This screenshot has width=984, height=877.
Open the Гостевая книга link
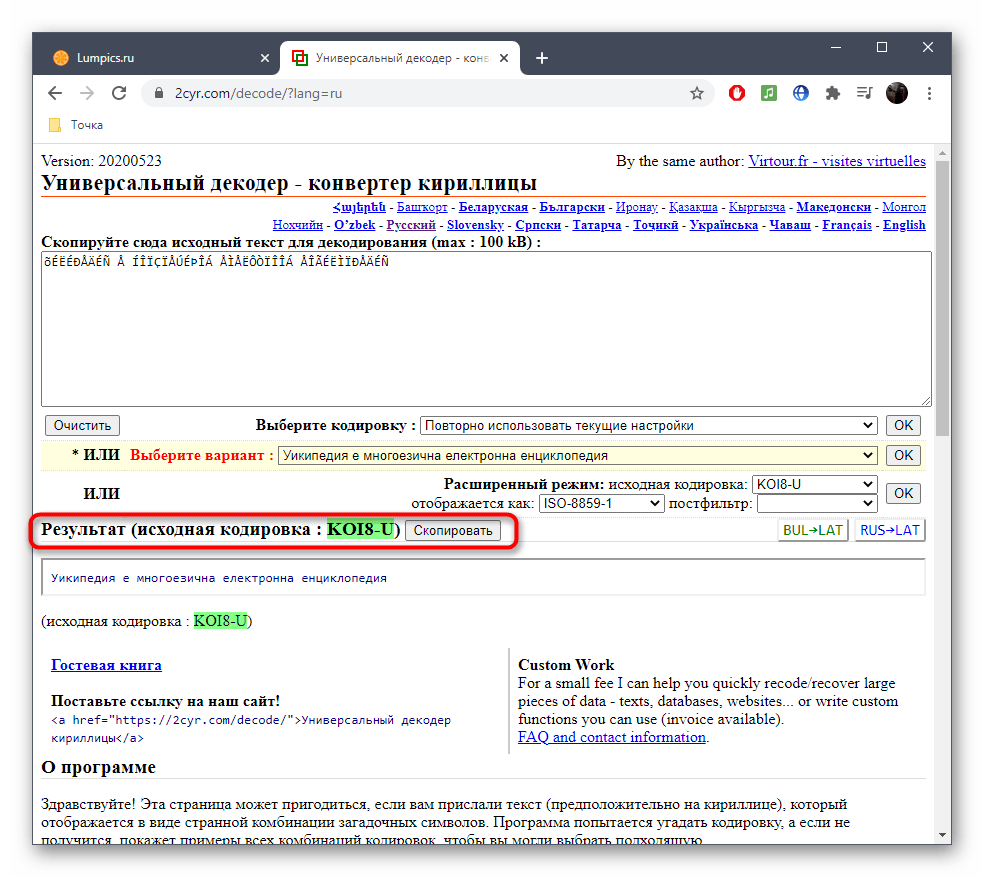[106, 665]
